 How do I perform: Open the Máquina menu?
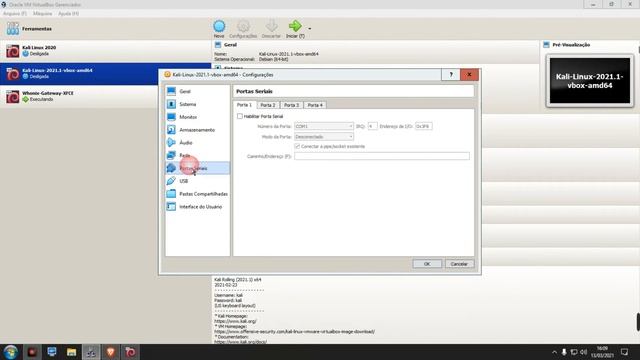click(42, 13)
